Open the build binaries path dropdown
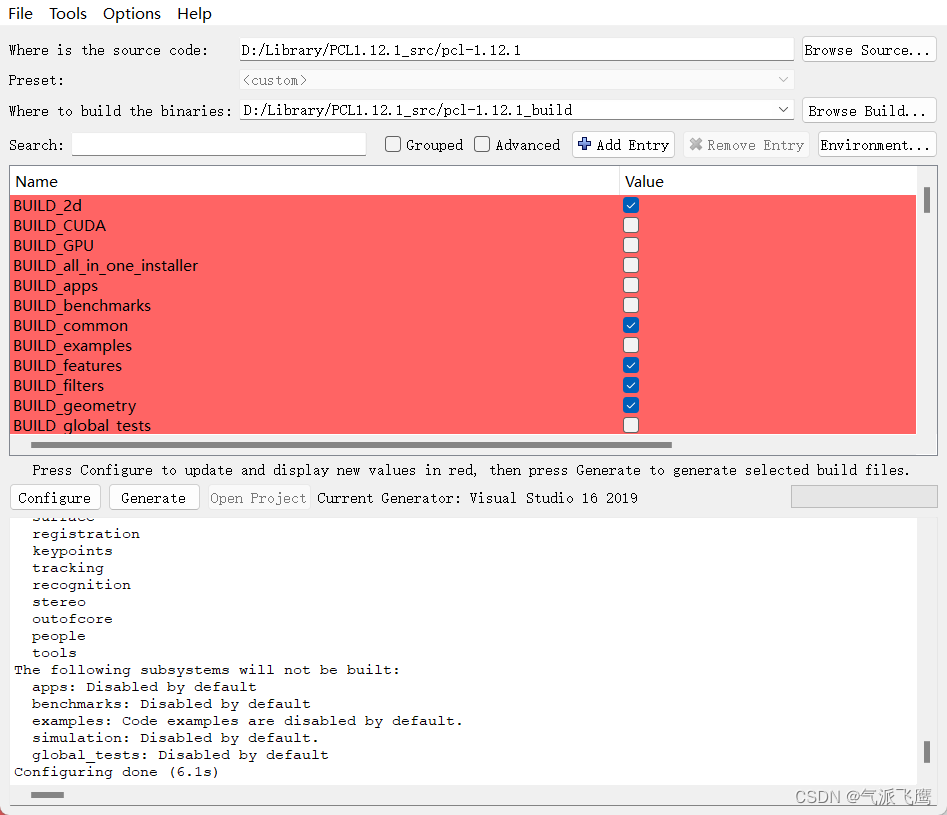The image size is (947, 815). [783, 110]
